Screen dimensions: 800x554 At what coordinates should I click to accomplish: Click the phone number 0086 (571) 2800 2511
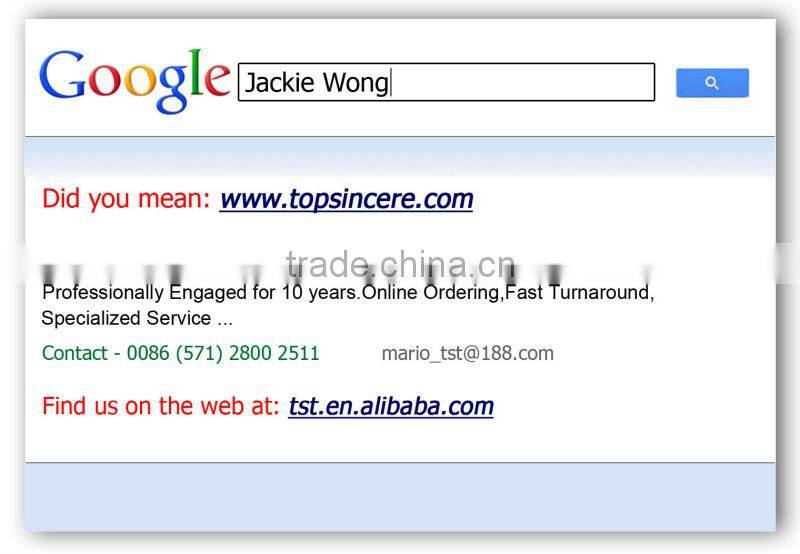223,353
